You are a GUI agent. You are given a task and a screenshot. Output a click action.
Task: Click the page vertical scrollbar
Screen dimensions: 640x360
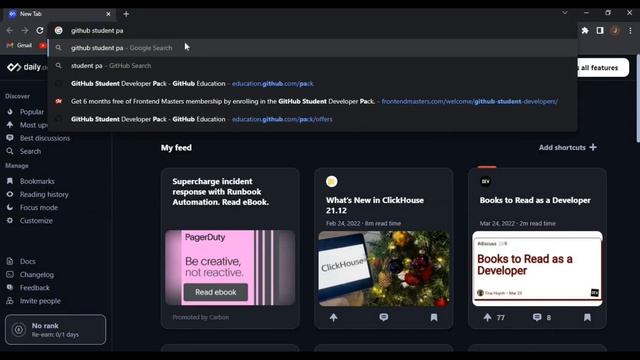click(x=637, y=98)
